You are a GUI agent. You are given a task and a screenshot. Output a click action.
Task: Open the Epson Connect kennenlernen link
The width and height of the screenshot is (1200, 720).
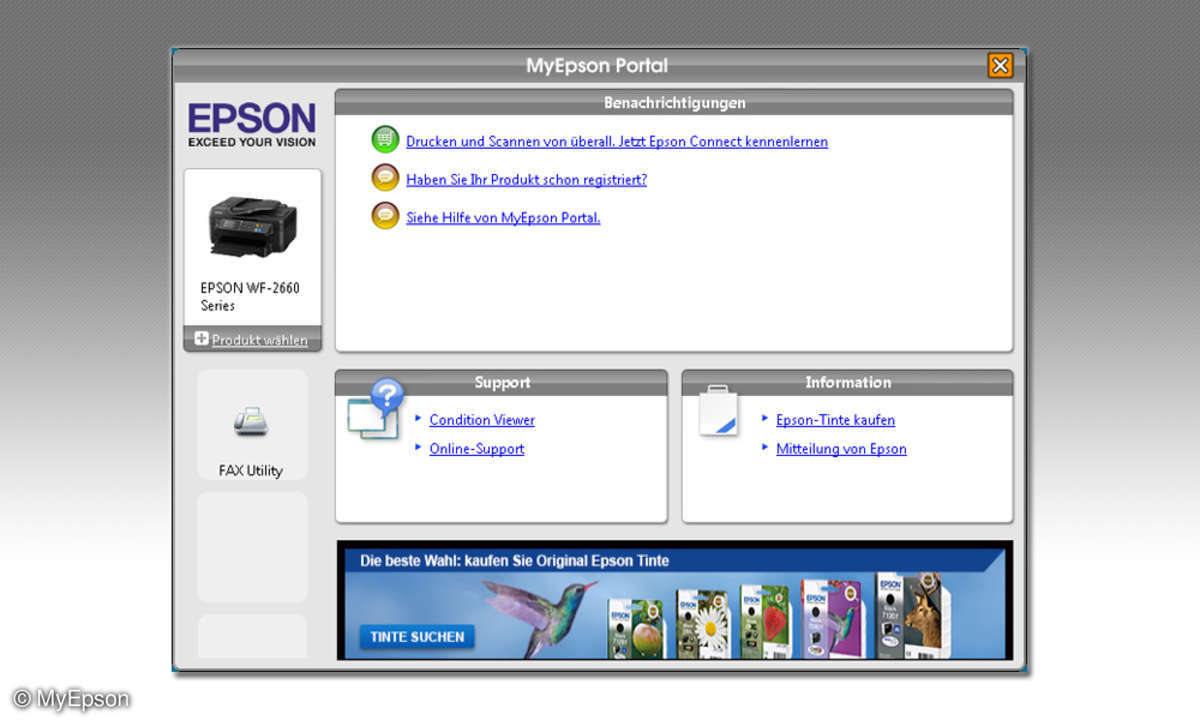point(617,141)
